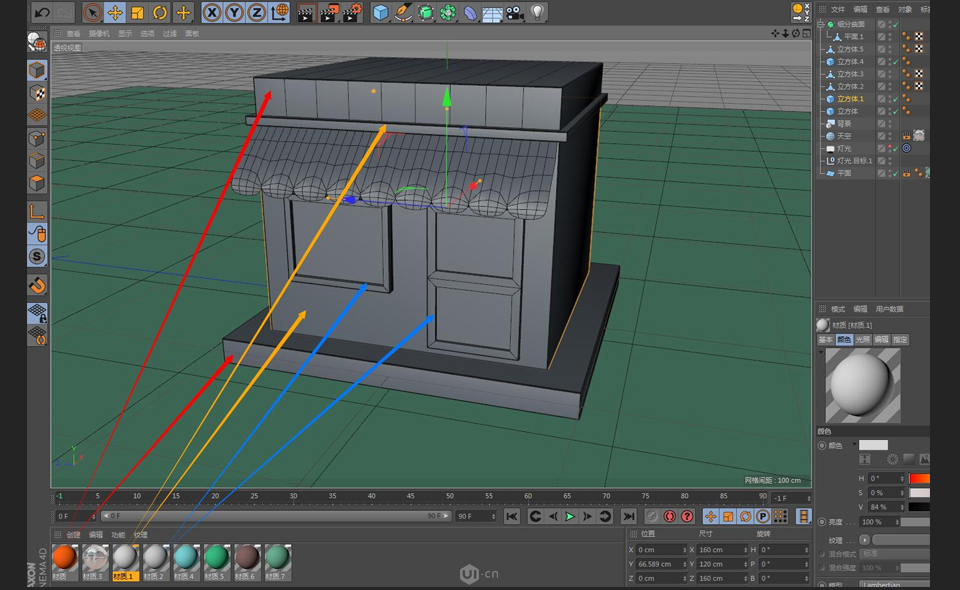Viewport: 960px width, 590px height.
Task: Select the Move tool in the top toolbar
Action: coord(115,12)
